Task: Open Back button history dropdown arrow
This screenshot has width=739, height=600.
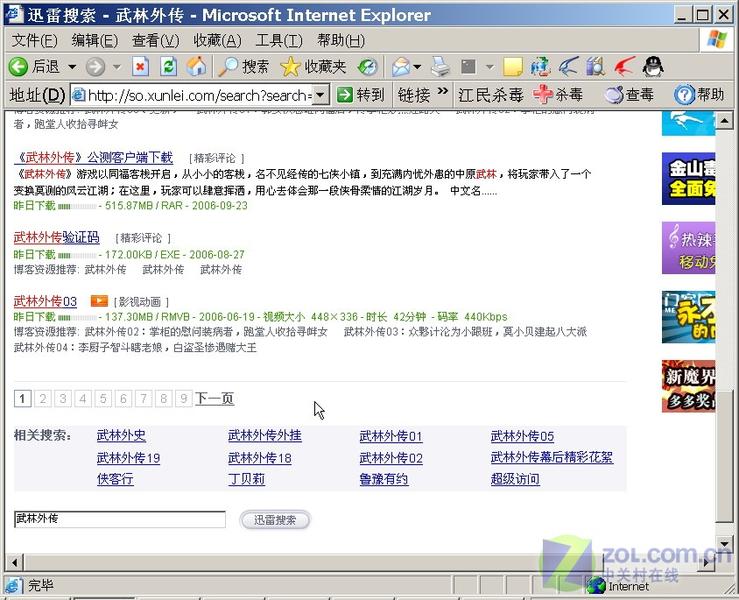Action: point(72,67)
